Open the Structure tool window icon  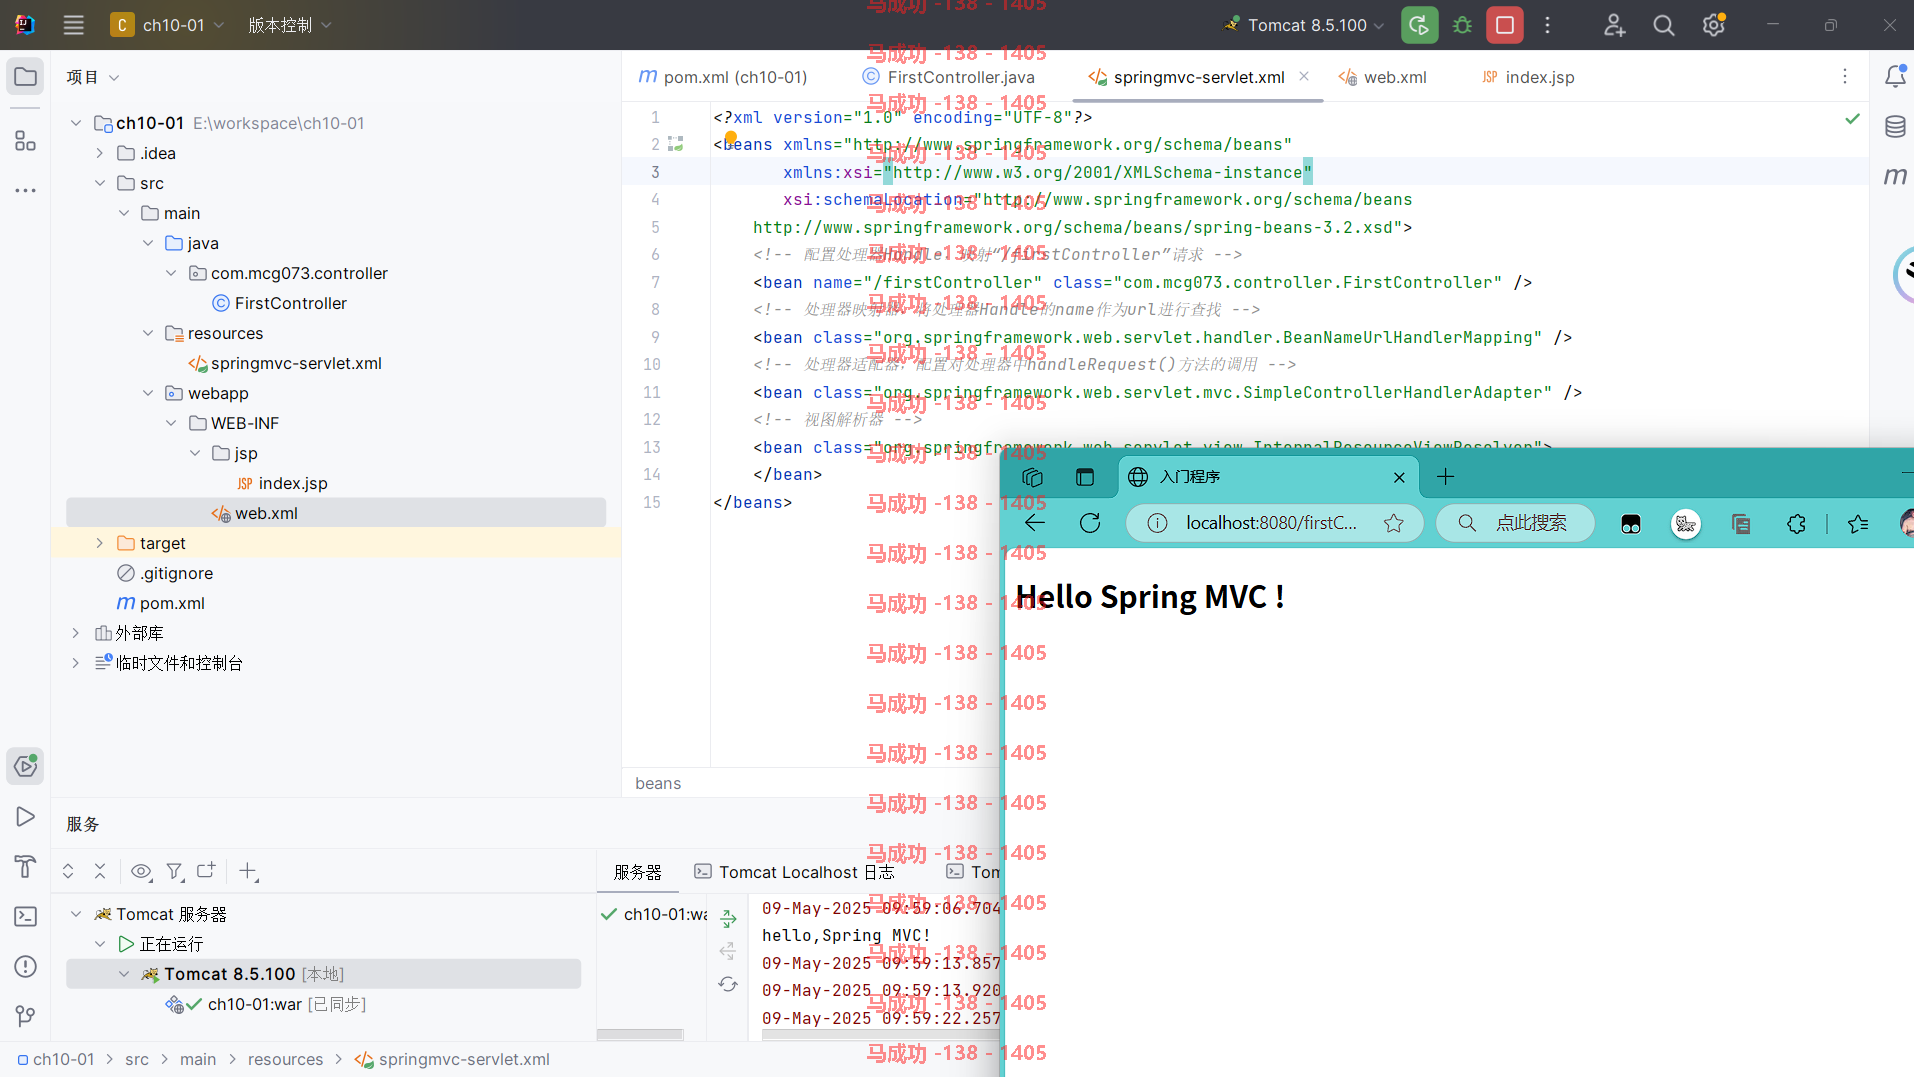click(x=26, y=140)
